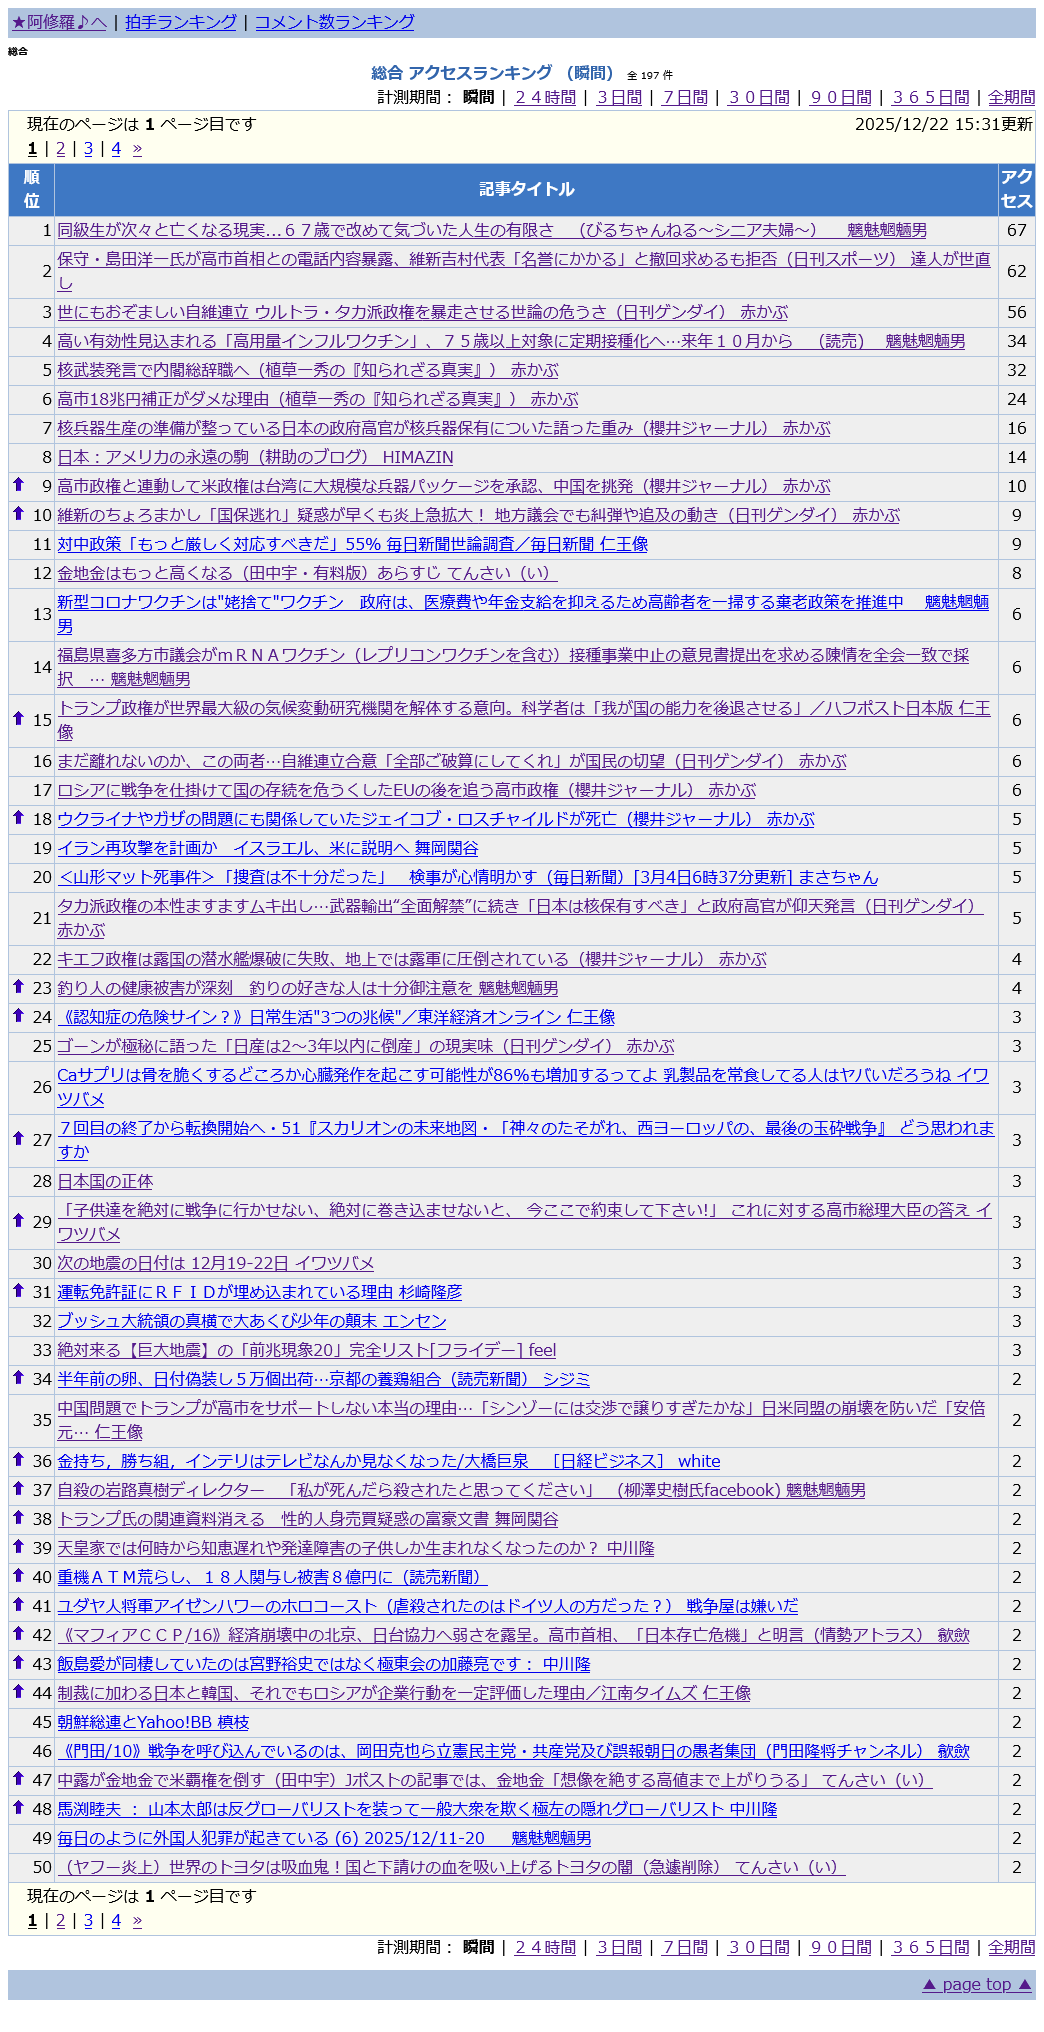The image size is (1044, 2032).
Task: Return to ★阿修羅♪ home link
Action: coord(59,22)
